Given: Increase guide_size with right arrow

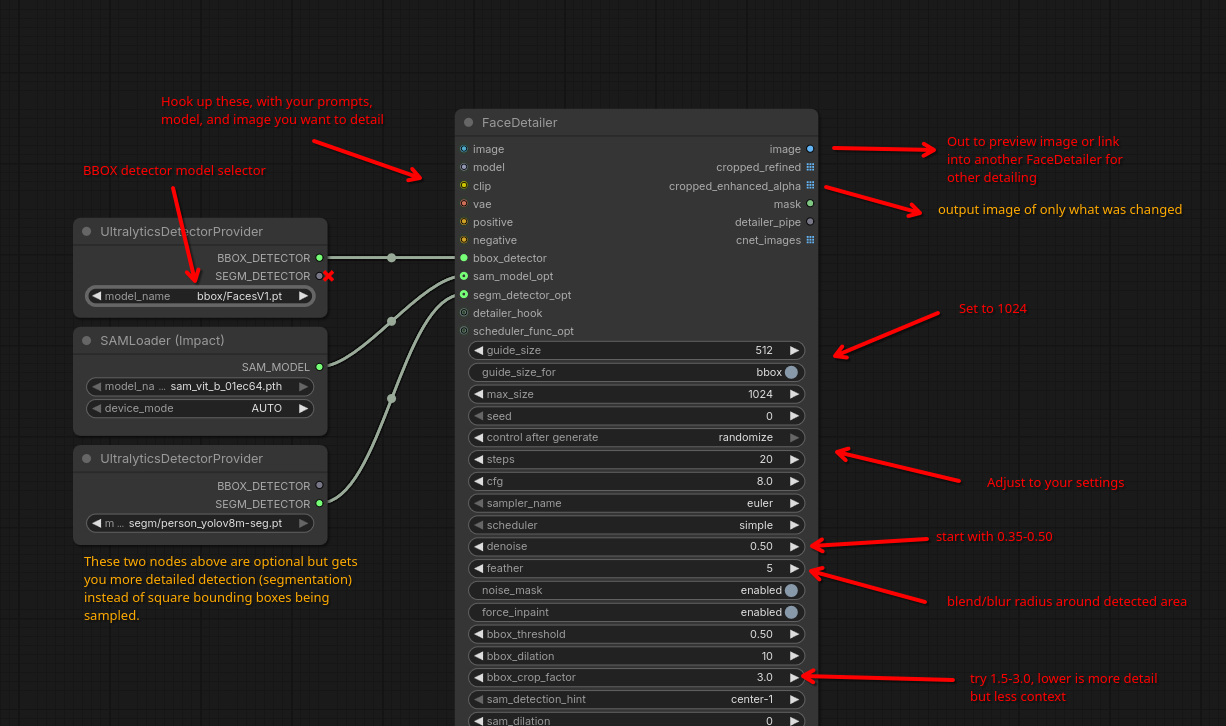Looking at the screenshot, I should 794,350.
